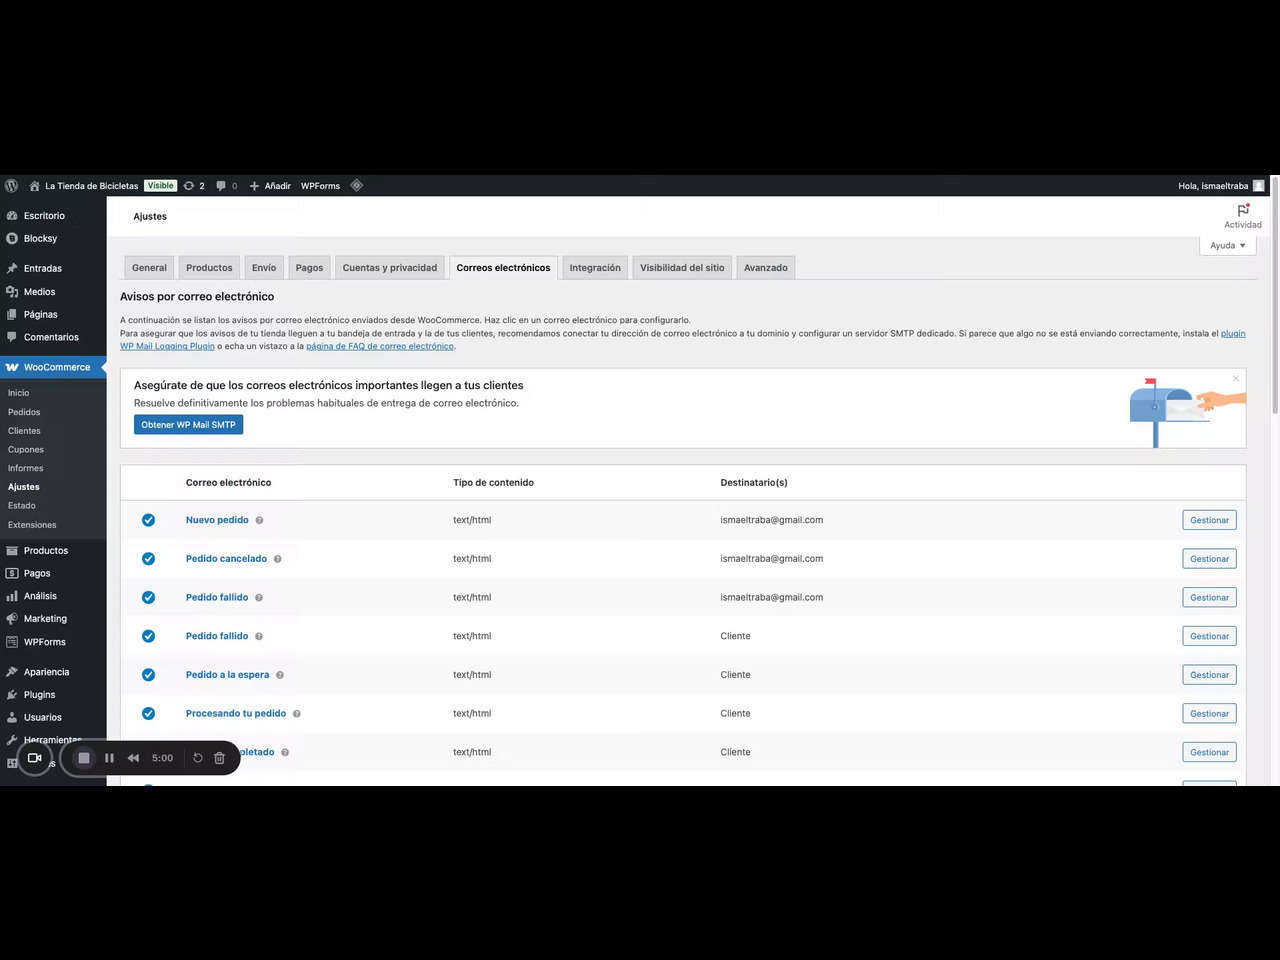Click the Comentarios sidebar icon

(x=12, y=337)
